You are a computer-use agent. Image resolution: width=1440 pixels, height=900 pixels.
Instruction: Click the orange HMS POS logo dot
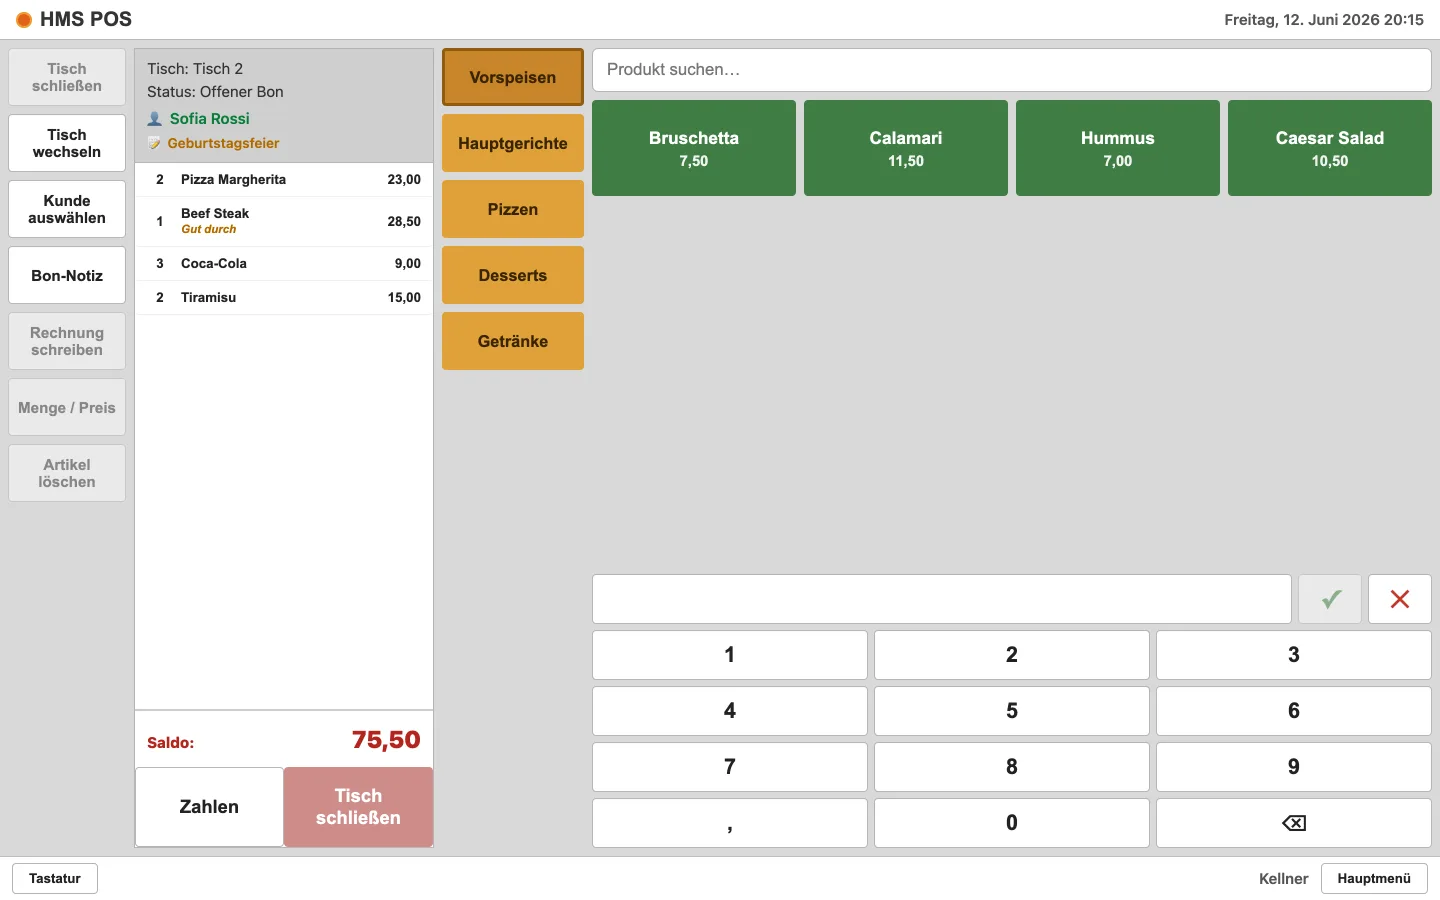[24, 20]
